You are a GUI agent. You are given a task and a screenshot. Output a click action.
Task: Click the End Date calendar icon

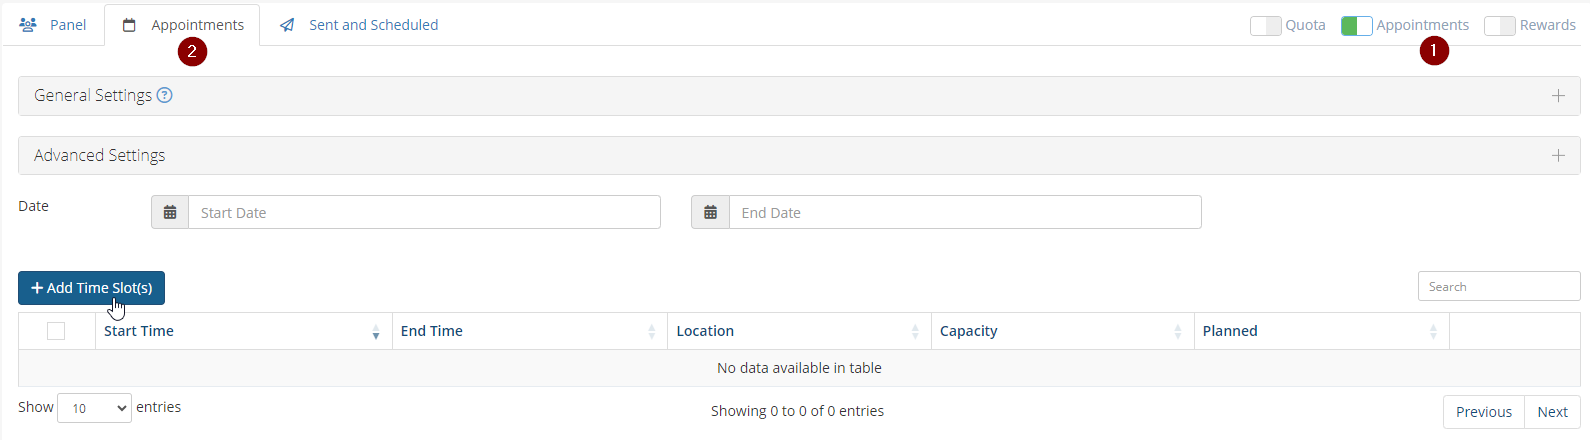710,212
